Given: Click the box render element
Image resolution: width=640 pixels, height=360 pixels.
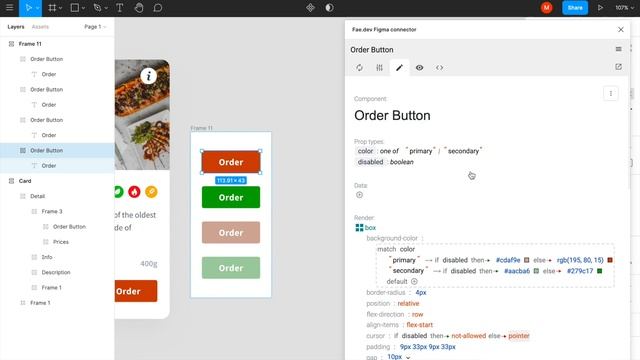Looking at the screenshot, I should [x=366, y=227].
